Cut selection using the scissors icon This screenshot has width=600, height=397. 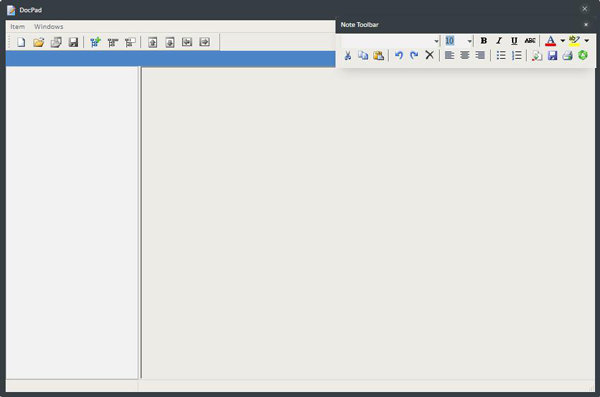pos(347,56)
